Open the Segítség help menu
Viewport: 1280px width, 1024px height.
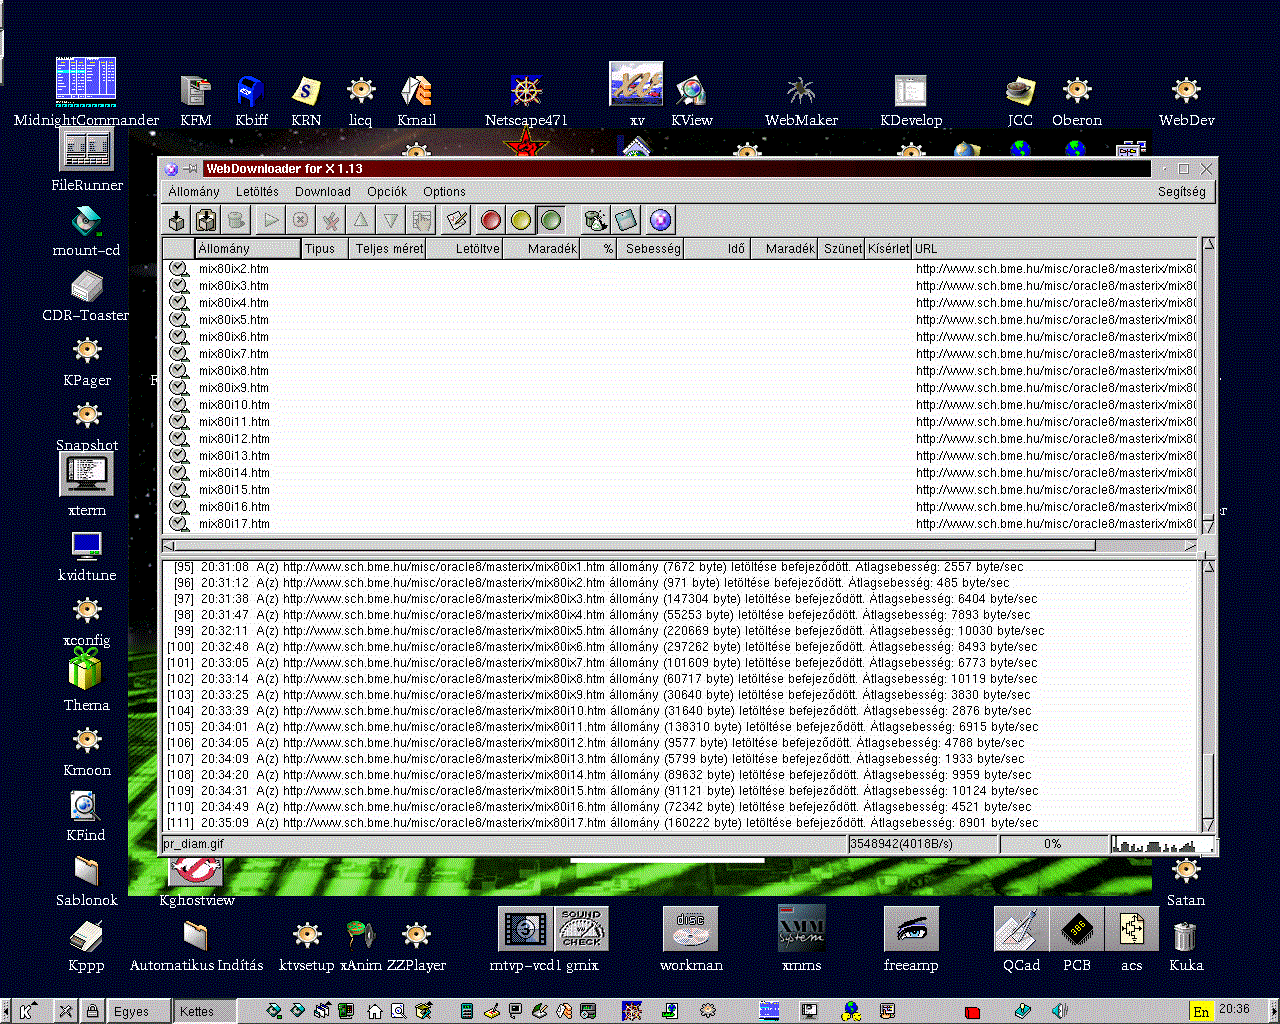(x=1181, y=192)
